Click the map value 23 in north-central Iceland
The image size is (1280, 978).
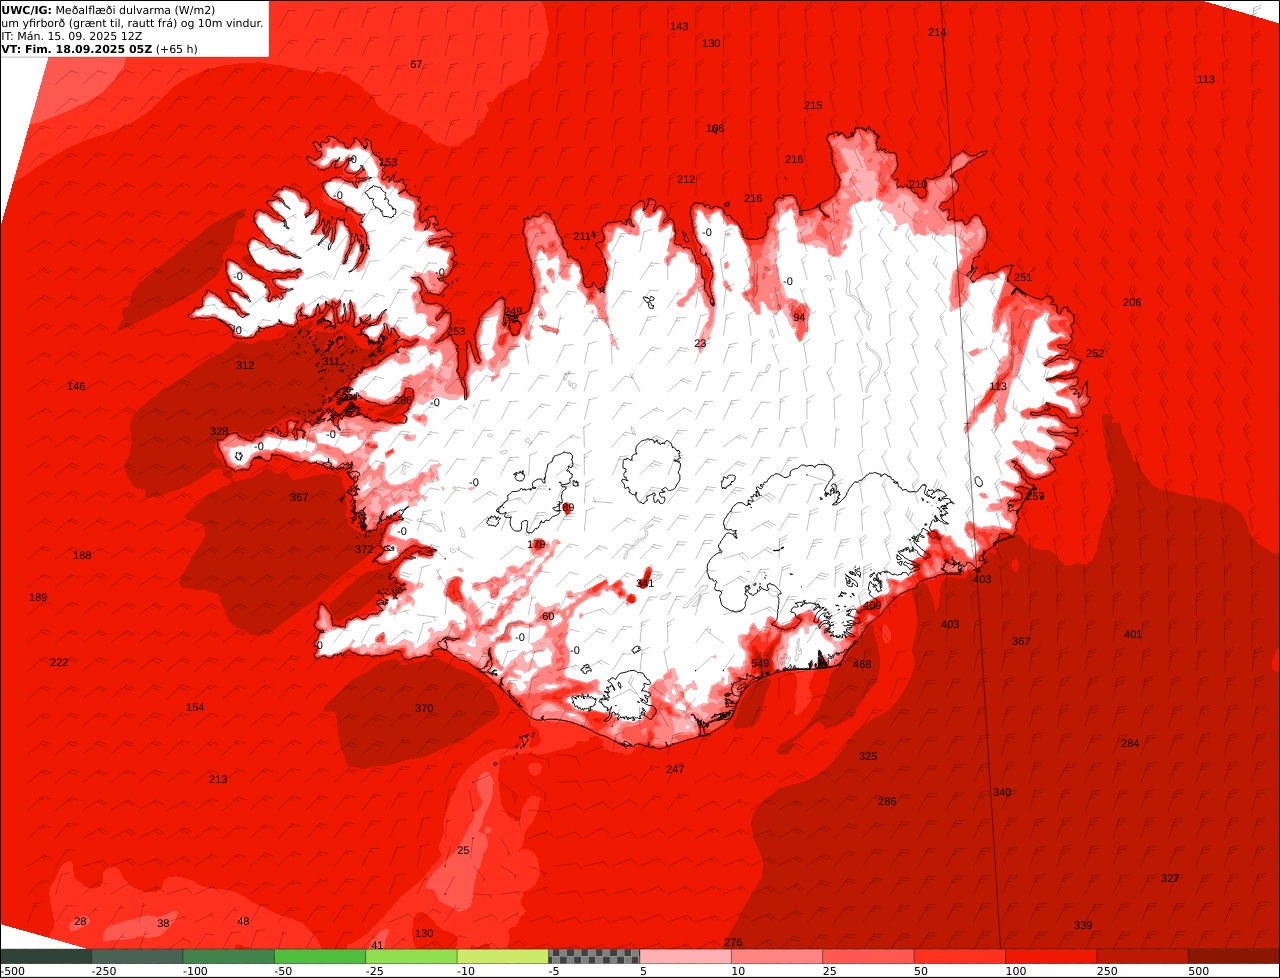pyautogui.click(x=700, y=343)
